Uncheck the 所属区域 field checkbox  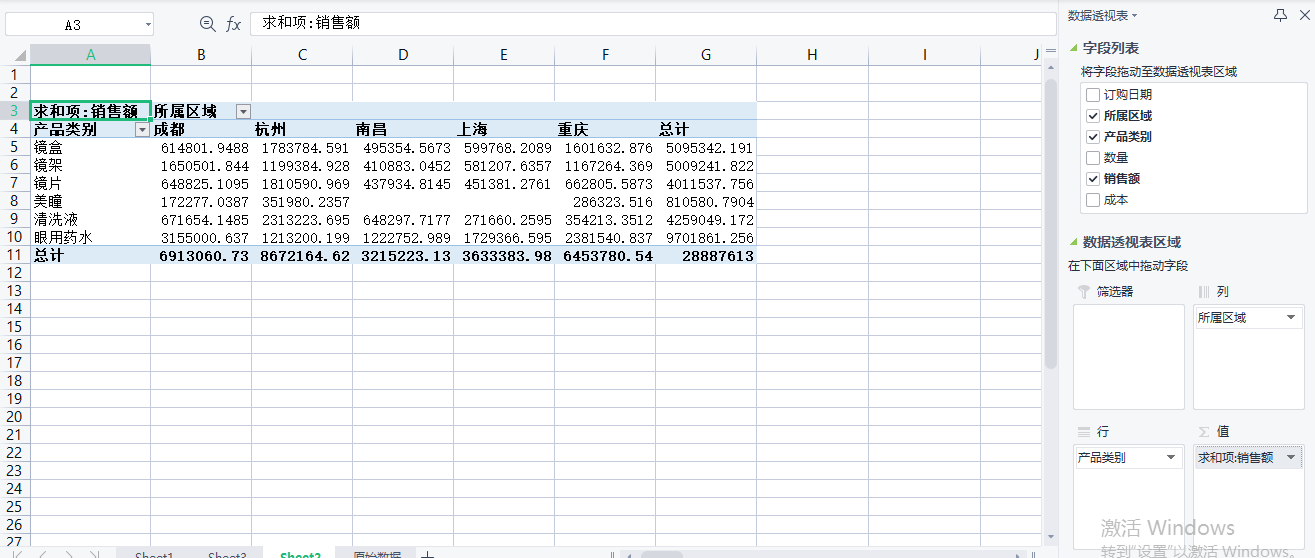coord(1092,116)
